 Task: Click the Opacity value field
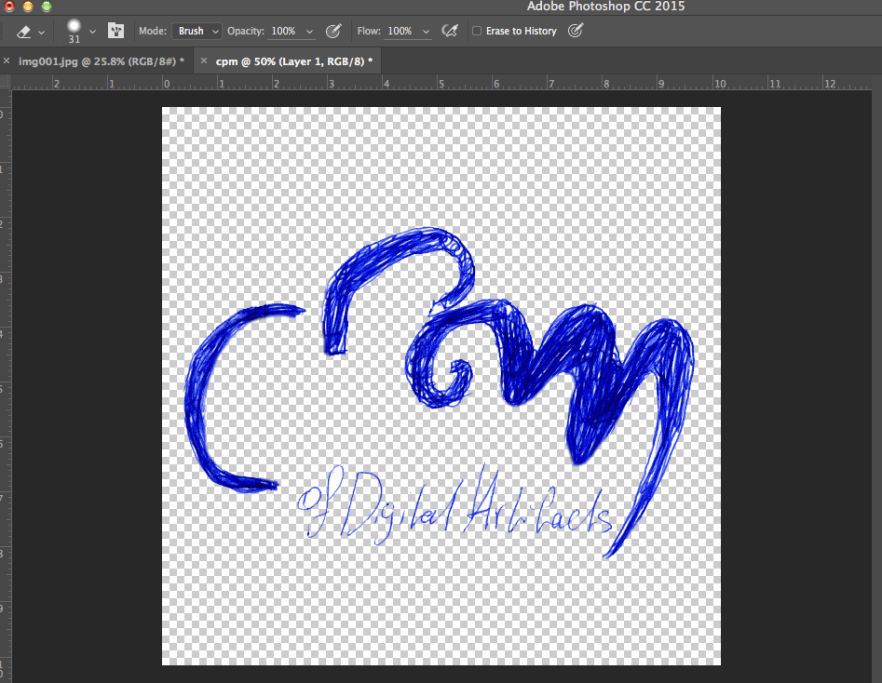pos(283,31)
